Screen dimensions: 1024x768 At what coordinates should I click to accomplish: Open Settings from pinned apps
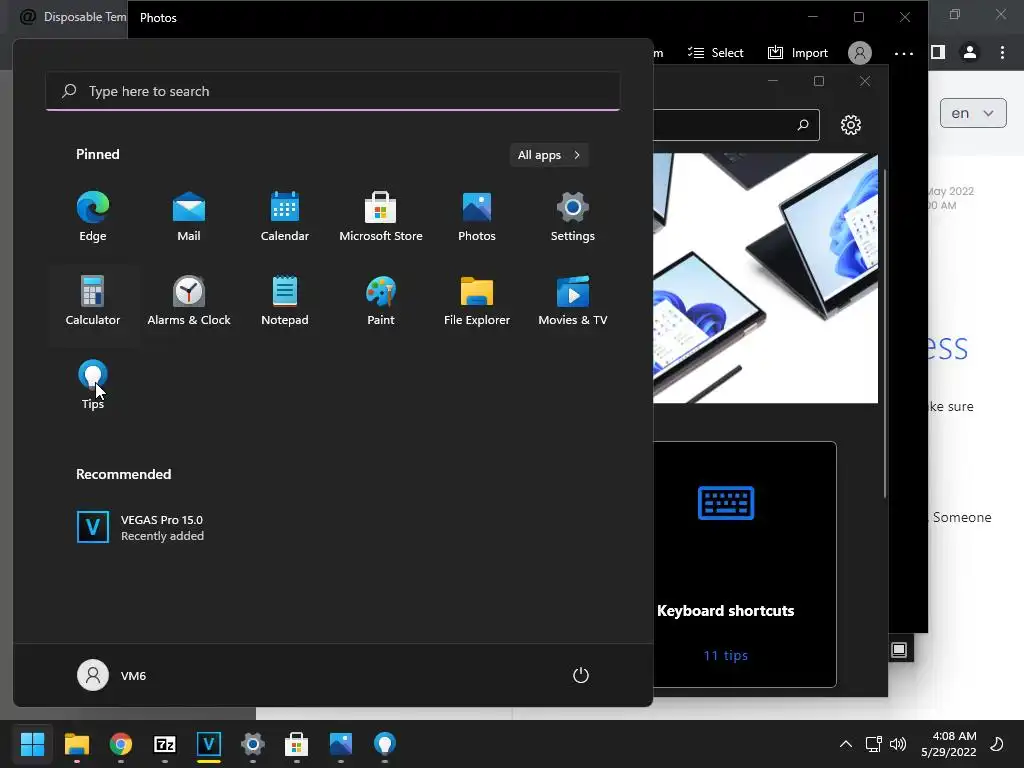pyautogui.click(x=573, y=217)
